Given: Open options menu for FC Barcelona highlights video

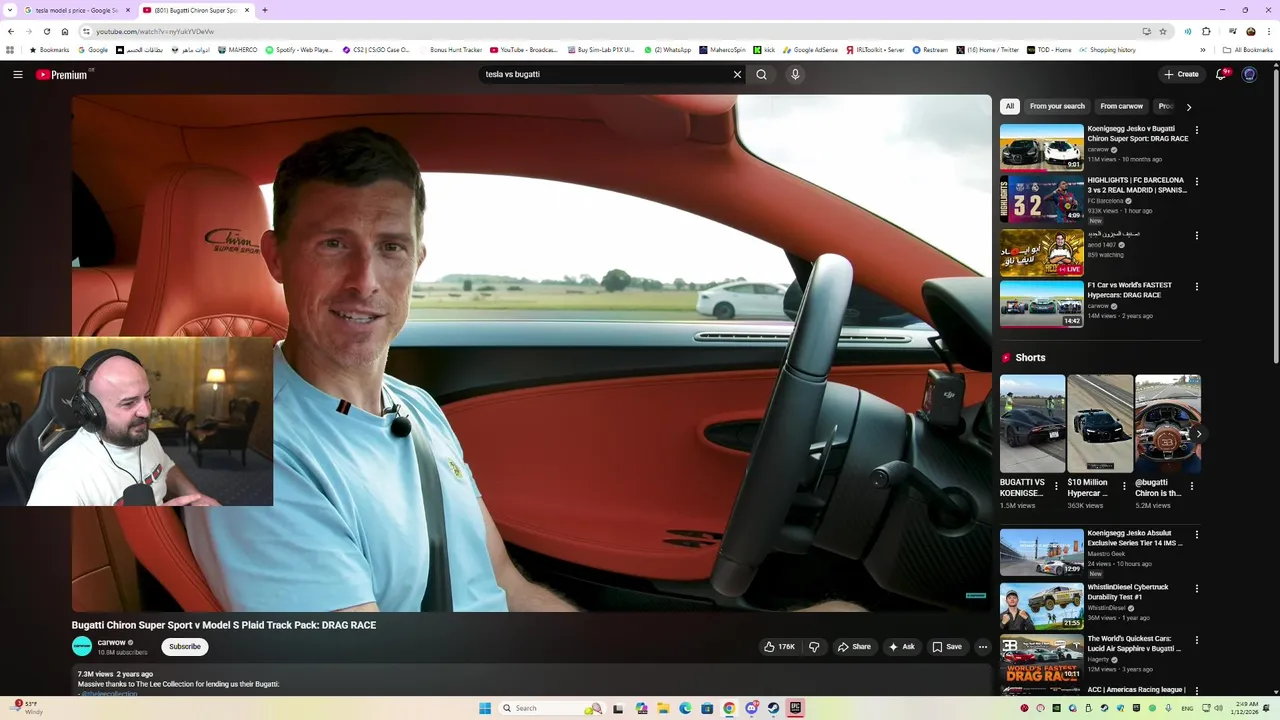Looking at the screenshot, I should tap(1196, 182).
